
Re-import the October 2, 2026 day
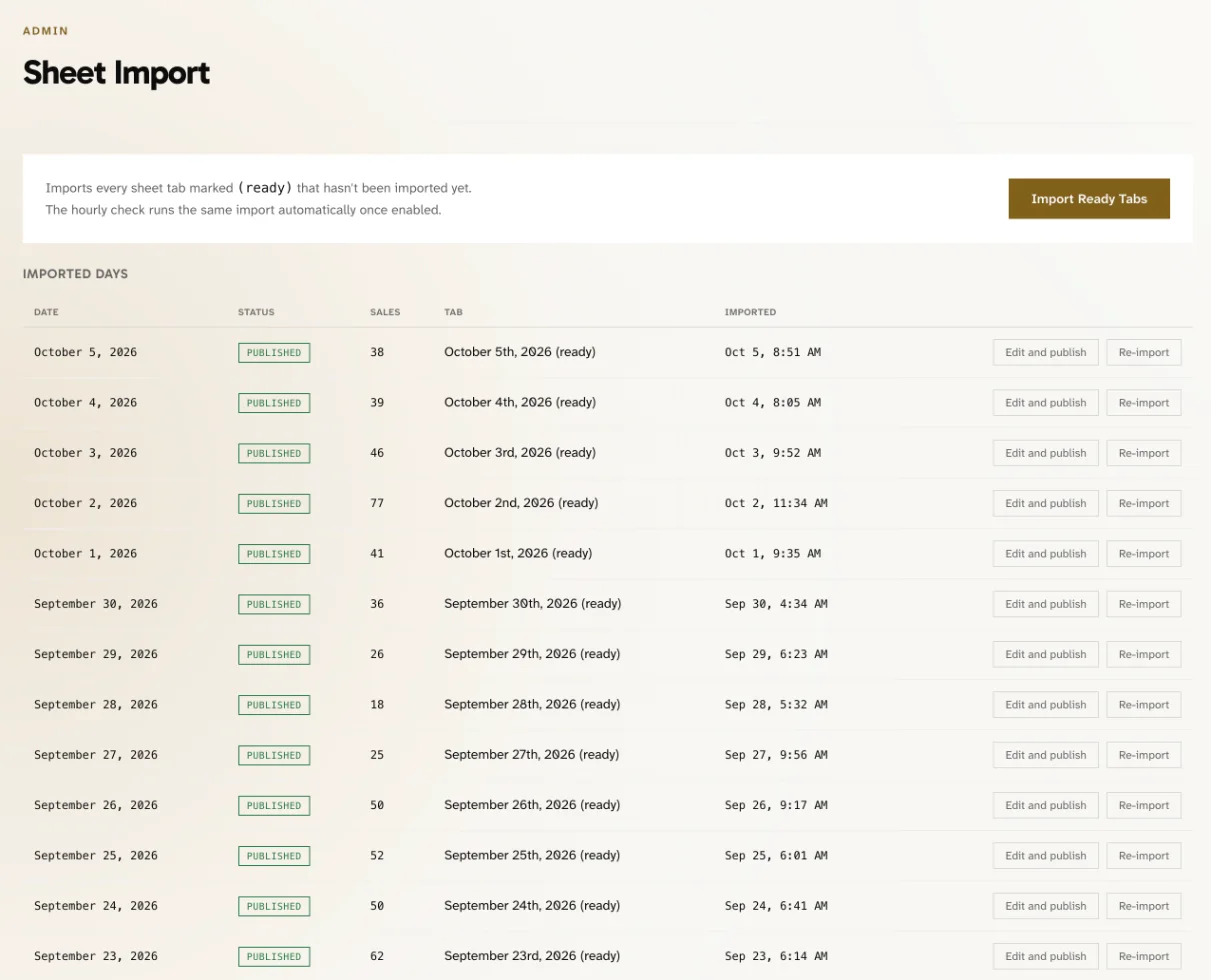pyautogui.click(x=1143, y=503)
